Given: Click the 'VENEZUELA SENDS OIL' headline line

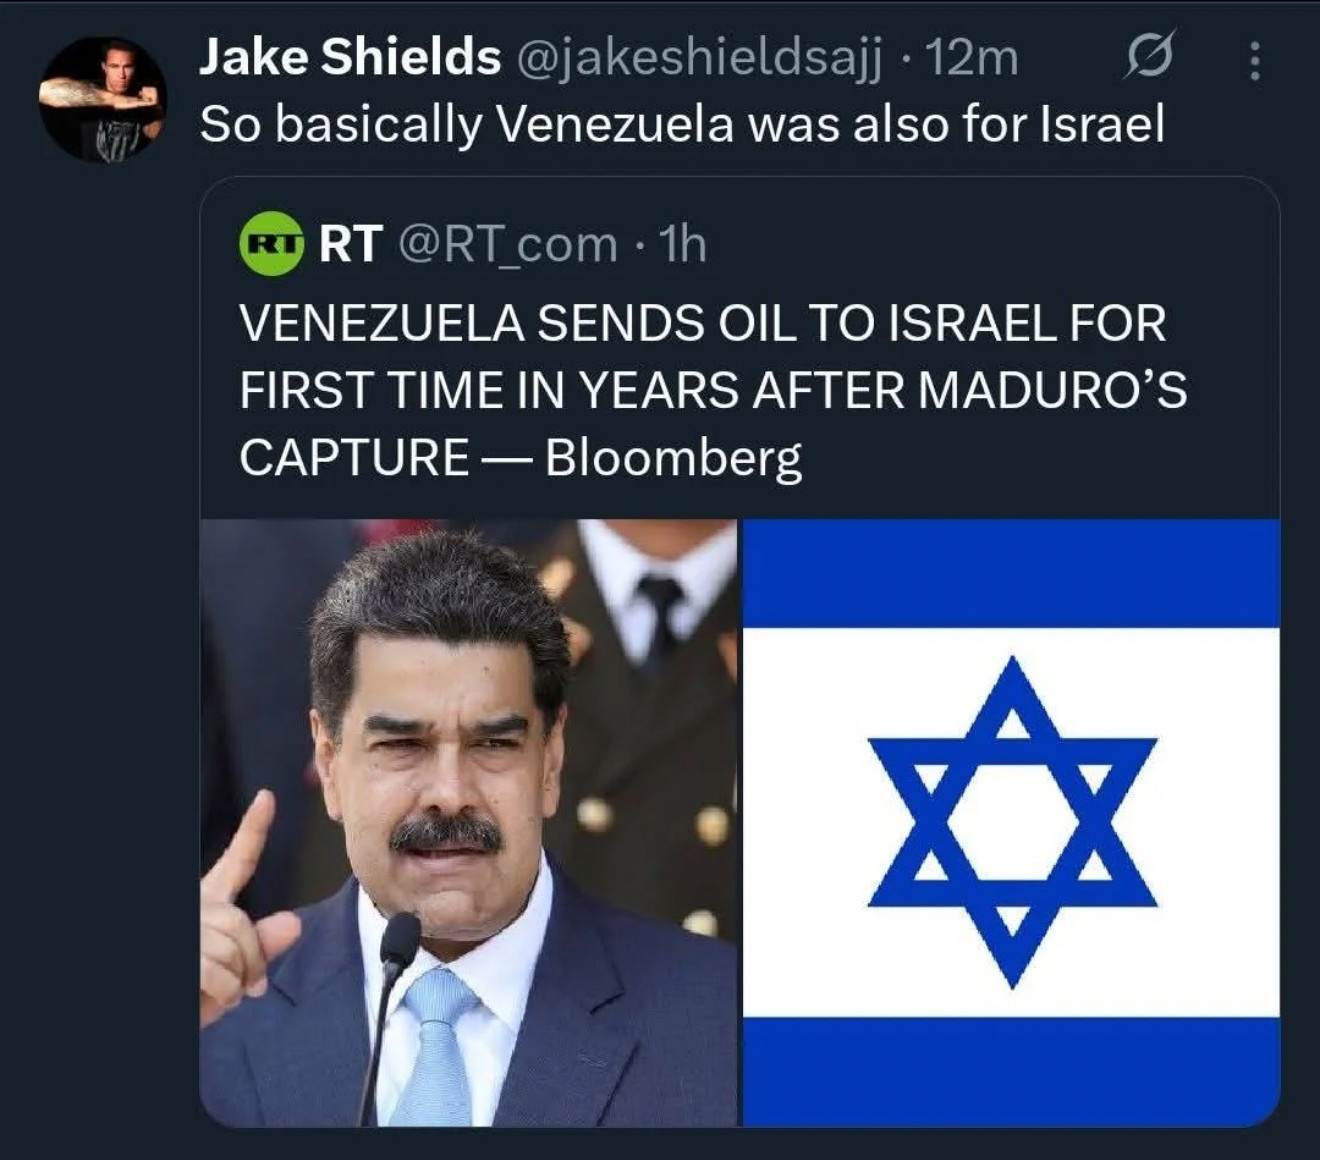Looking at the screenshot, I should pyautogui.click(x=702, y=324).
